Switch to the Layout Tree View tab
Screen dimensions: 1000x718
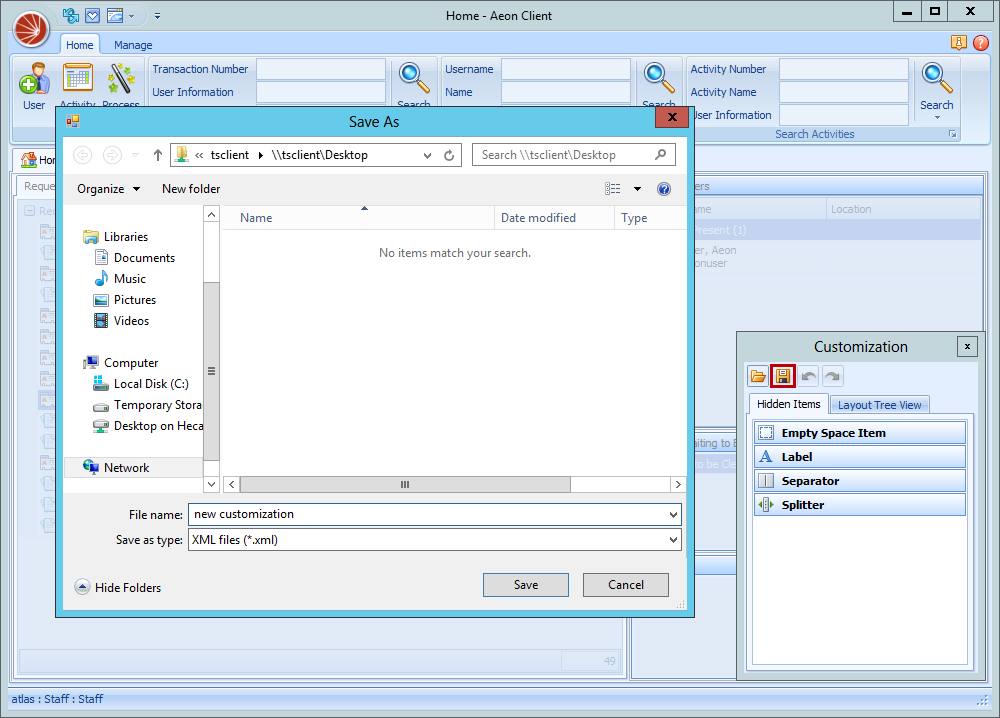(879, 404)
